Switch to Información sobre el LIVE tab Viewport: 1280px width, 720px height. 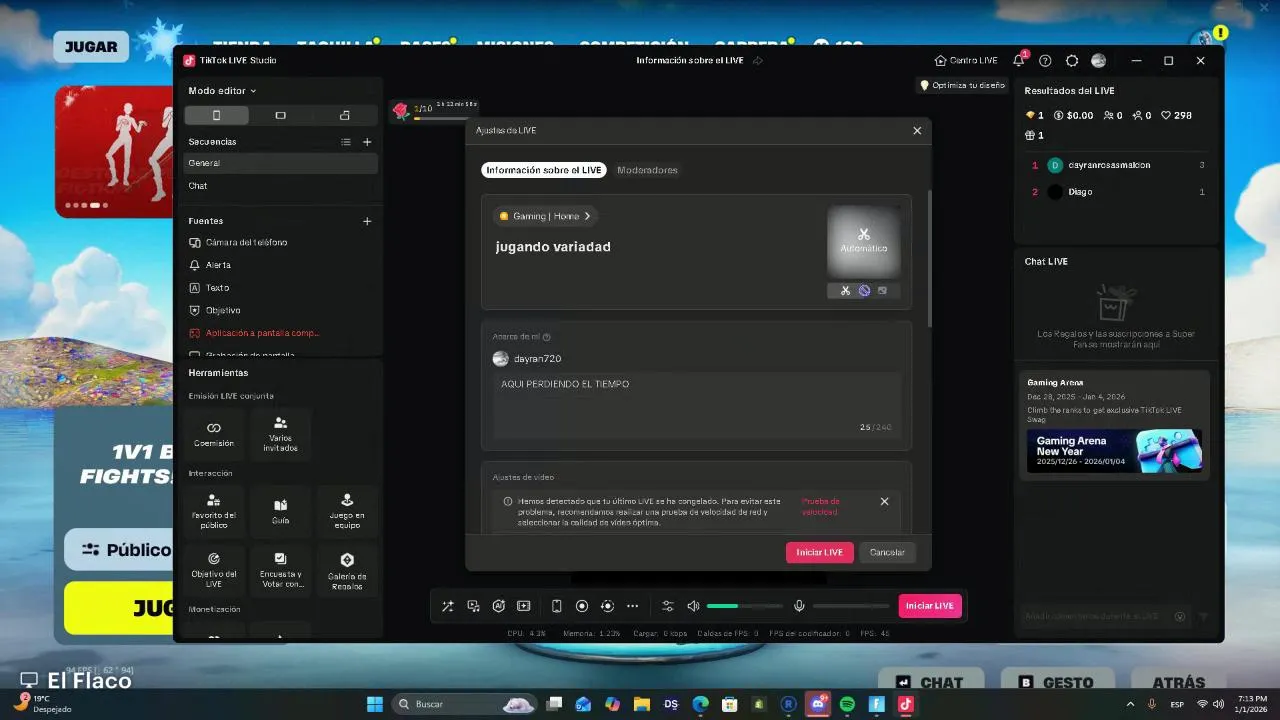coord(544,170)
